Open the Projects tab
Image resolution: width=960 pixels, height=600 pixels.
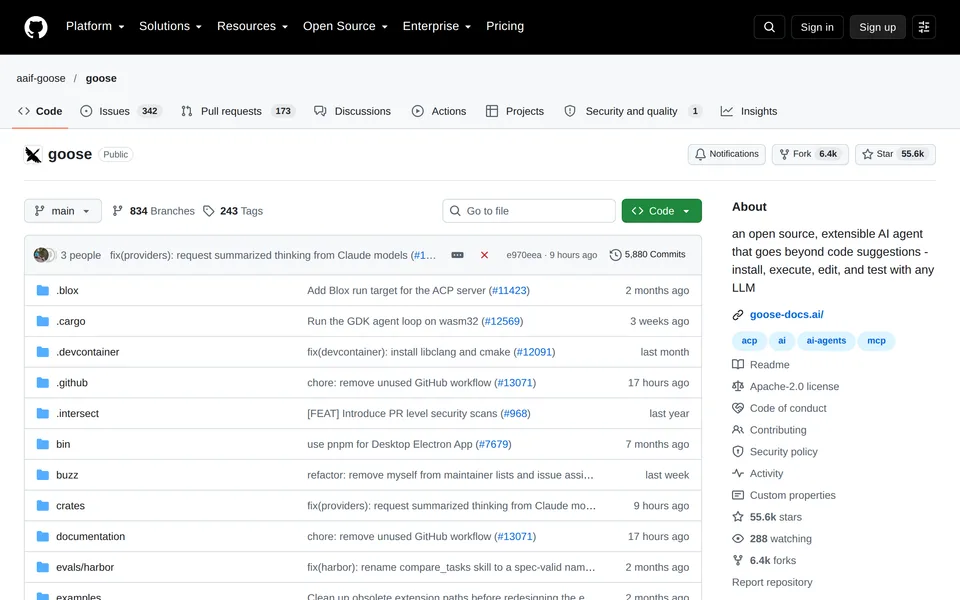[514, 111]
